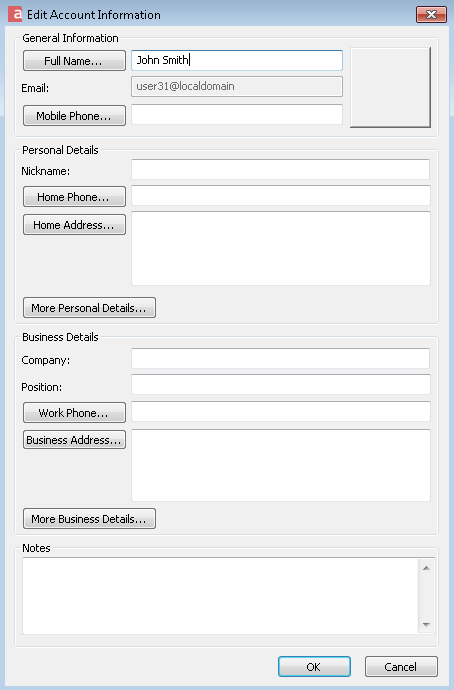Viewport: 454px width, 690px height.
Task: Click the Home Address button
Action: (x=74, y=224)
